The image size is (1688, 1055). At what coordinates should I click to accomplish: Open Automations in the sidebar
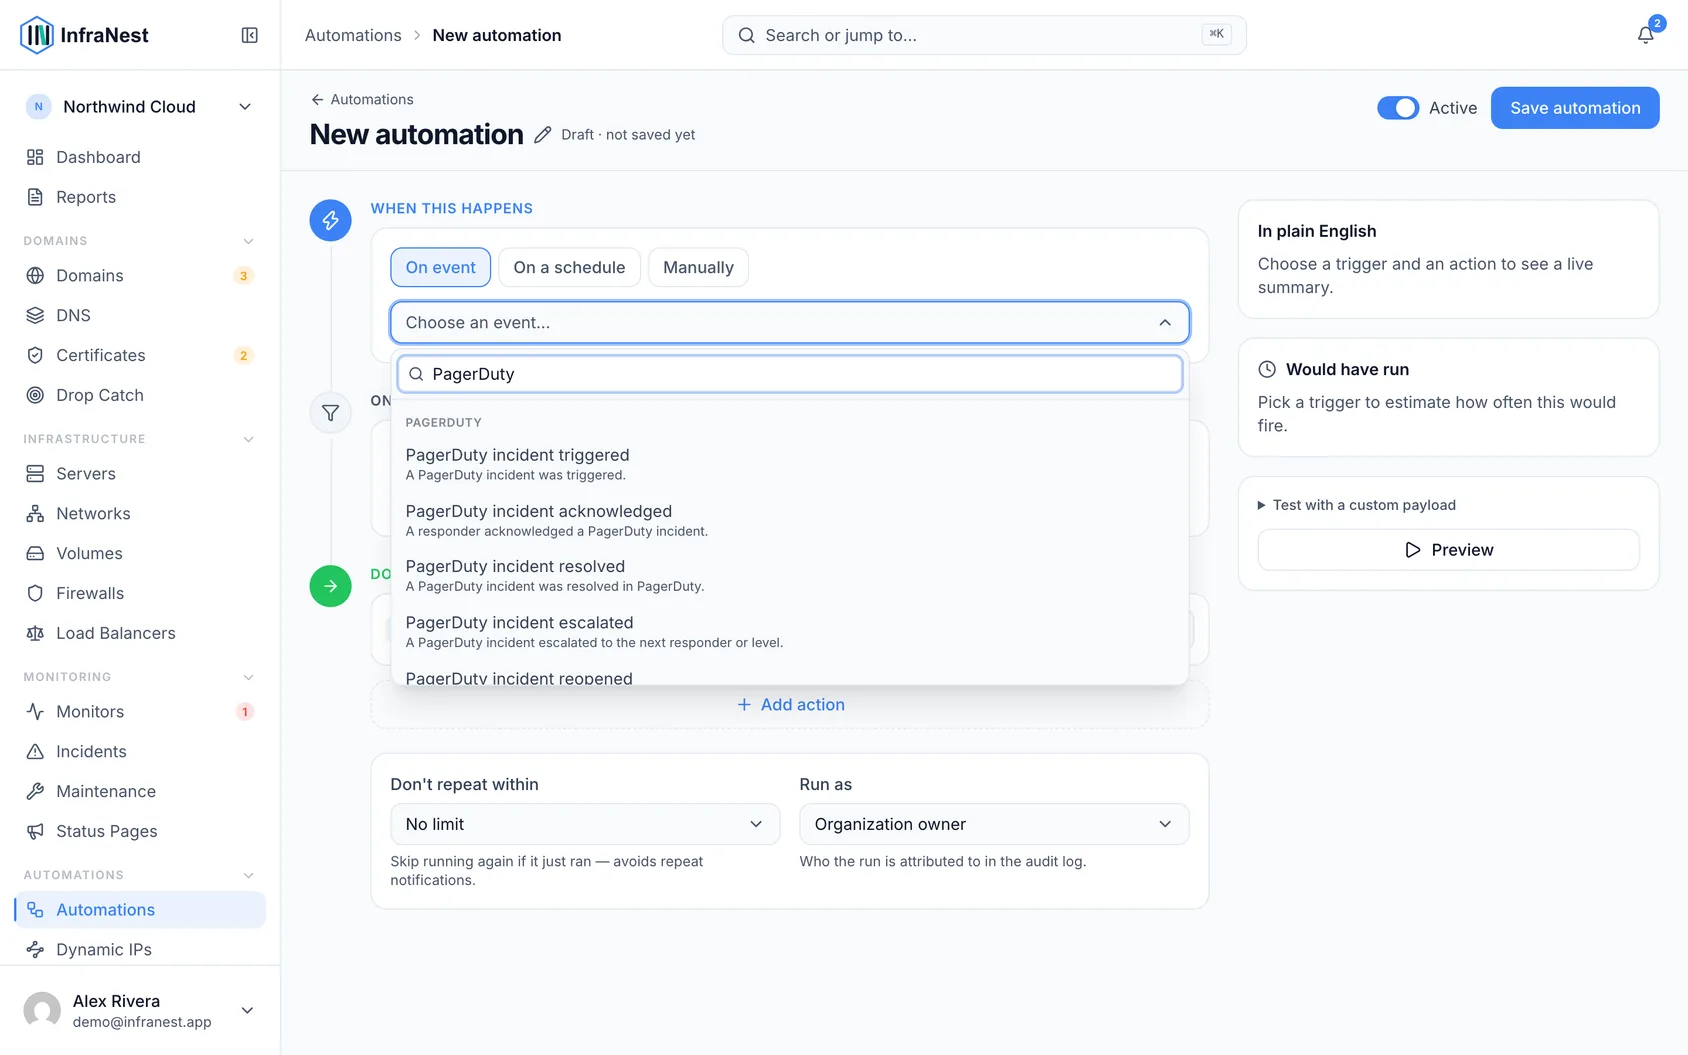tap(140, 910)
